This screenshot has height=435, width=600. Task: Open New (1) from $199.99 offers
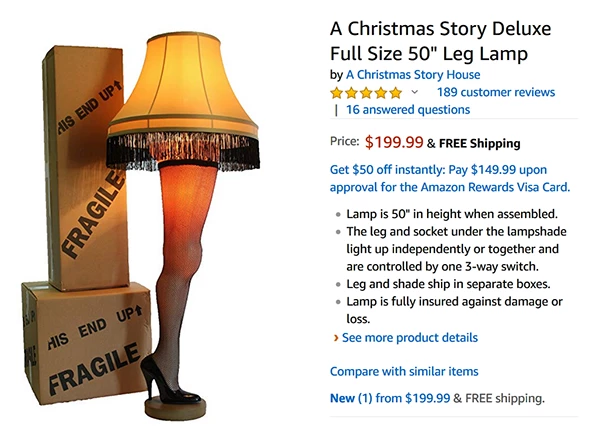pyautogui.click(x=390, y=398)
